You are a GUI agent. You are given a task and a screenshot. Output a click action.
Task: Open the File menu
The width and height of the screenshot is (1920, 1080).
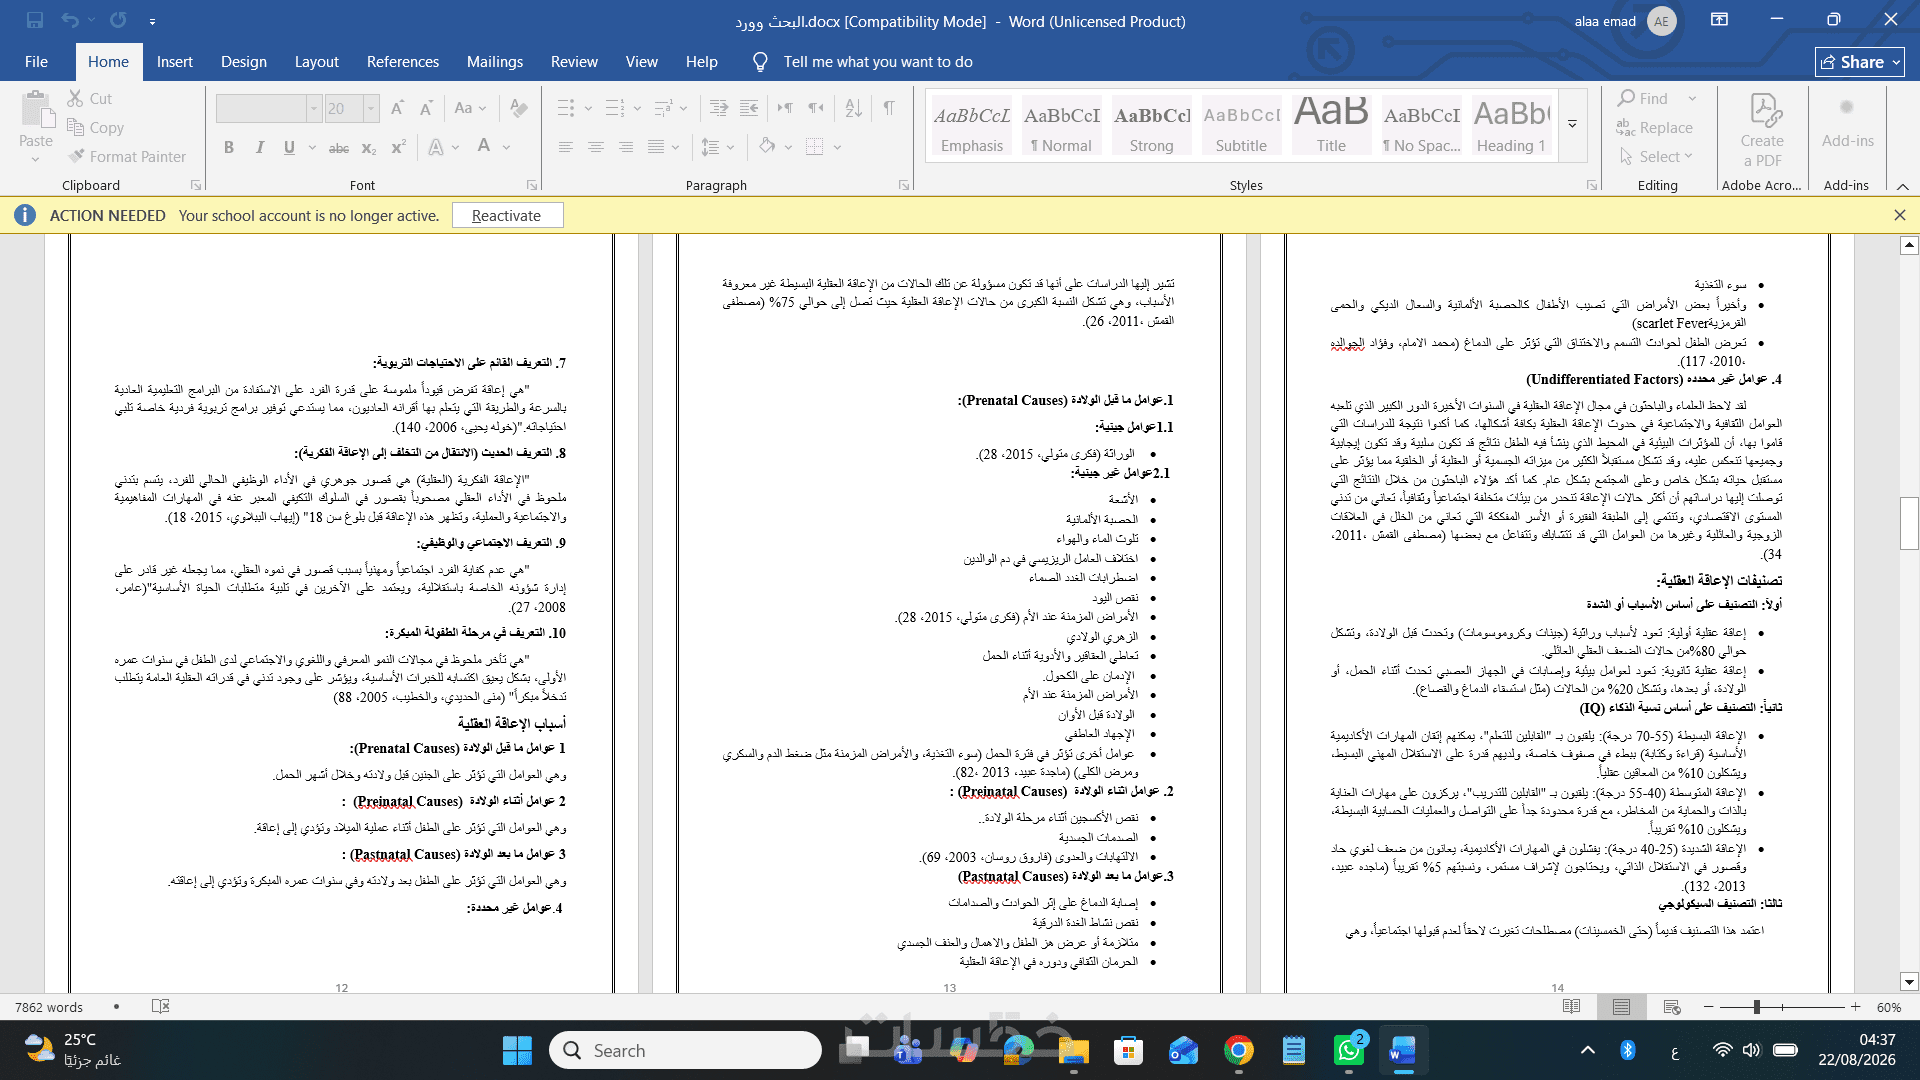coord(36,61)
